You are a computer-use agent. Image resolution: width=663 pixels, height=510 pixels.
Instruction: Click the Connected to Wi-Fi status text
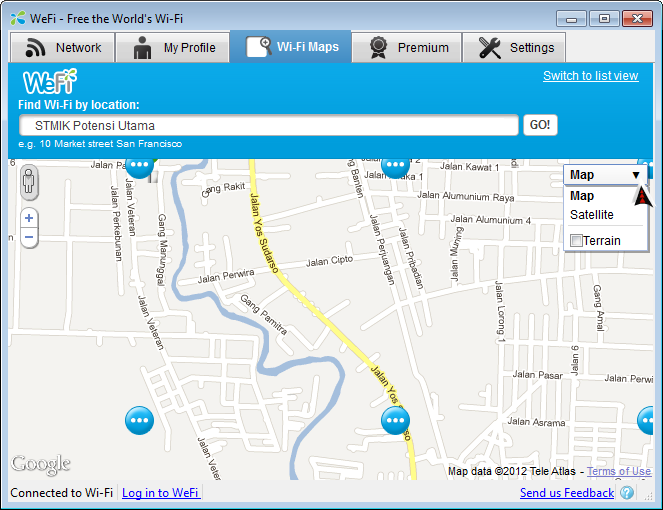tap(61, 493)
